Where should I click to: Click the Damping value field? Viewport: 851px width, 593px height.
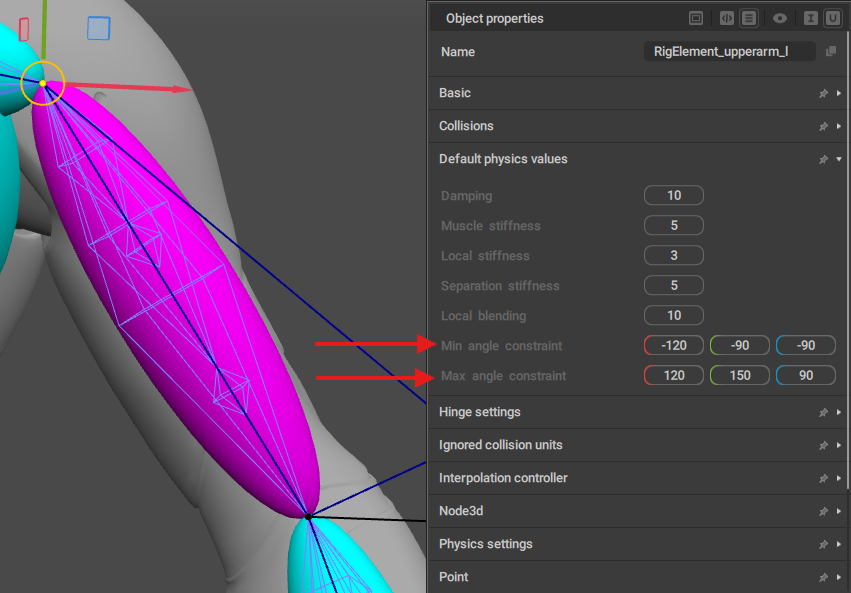point(673,196)
